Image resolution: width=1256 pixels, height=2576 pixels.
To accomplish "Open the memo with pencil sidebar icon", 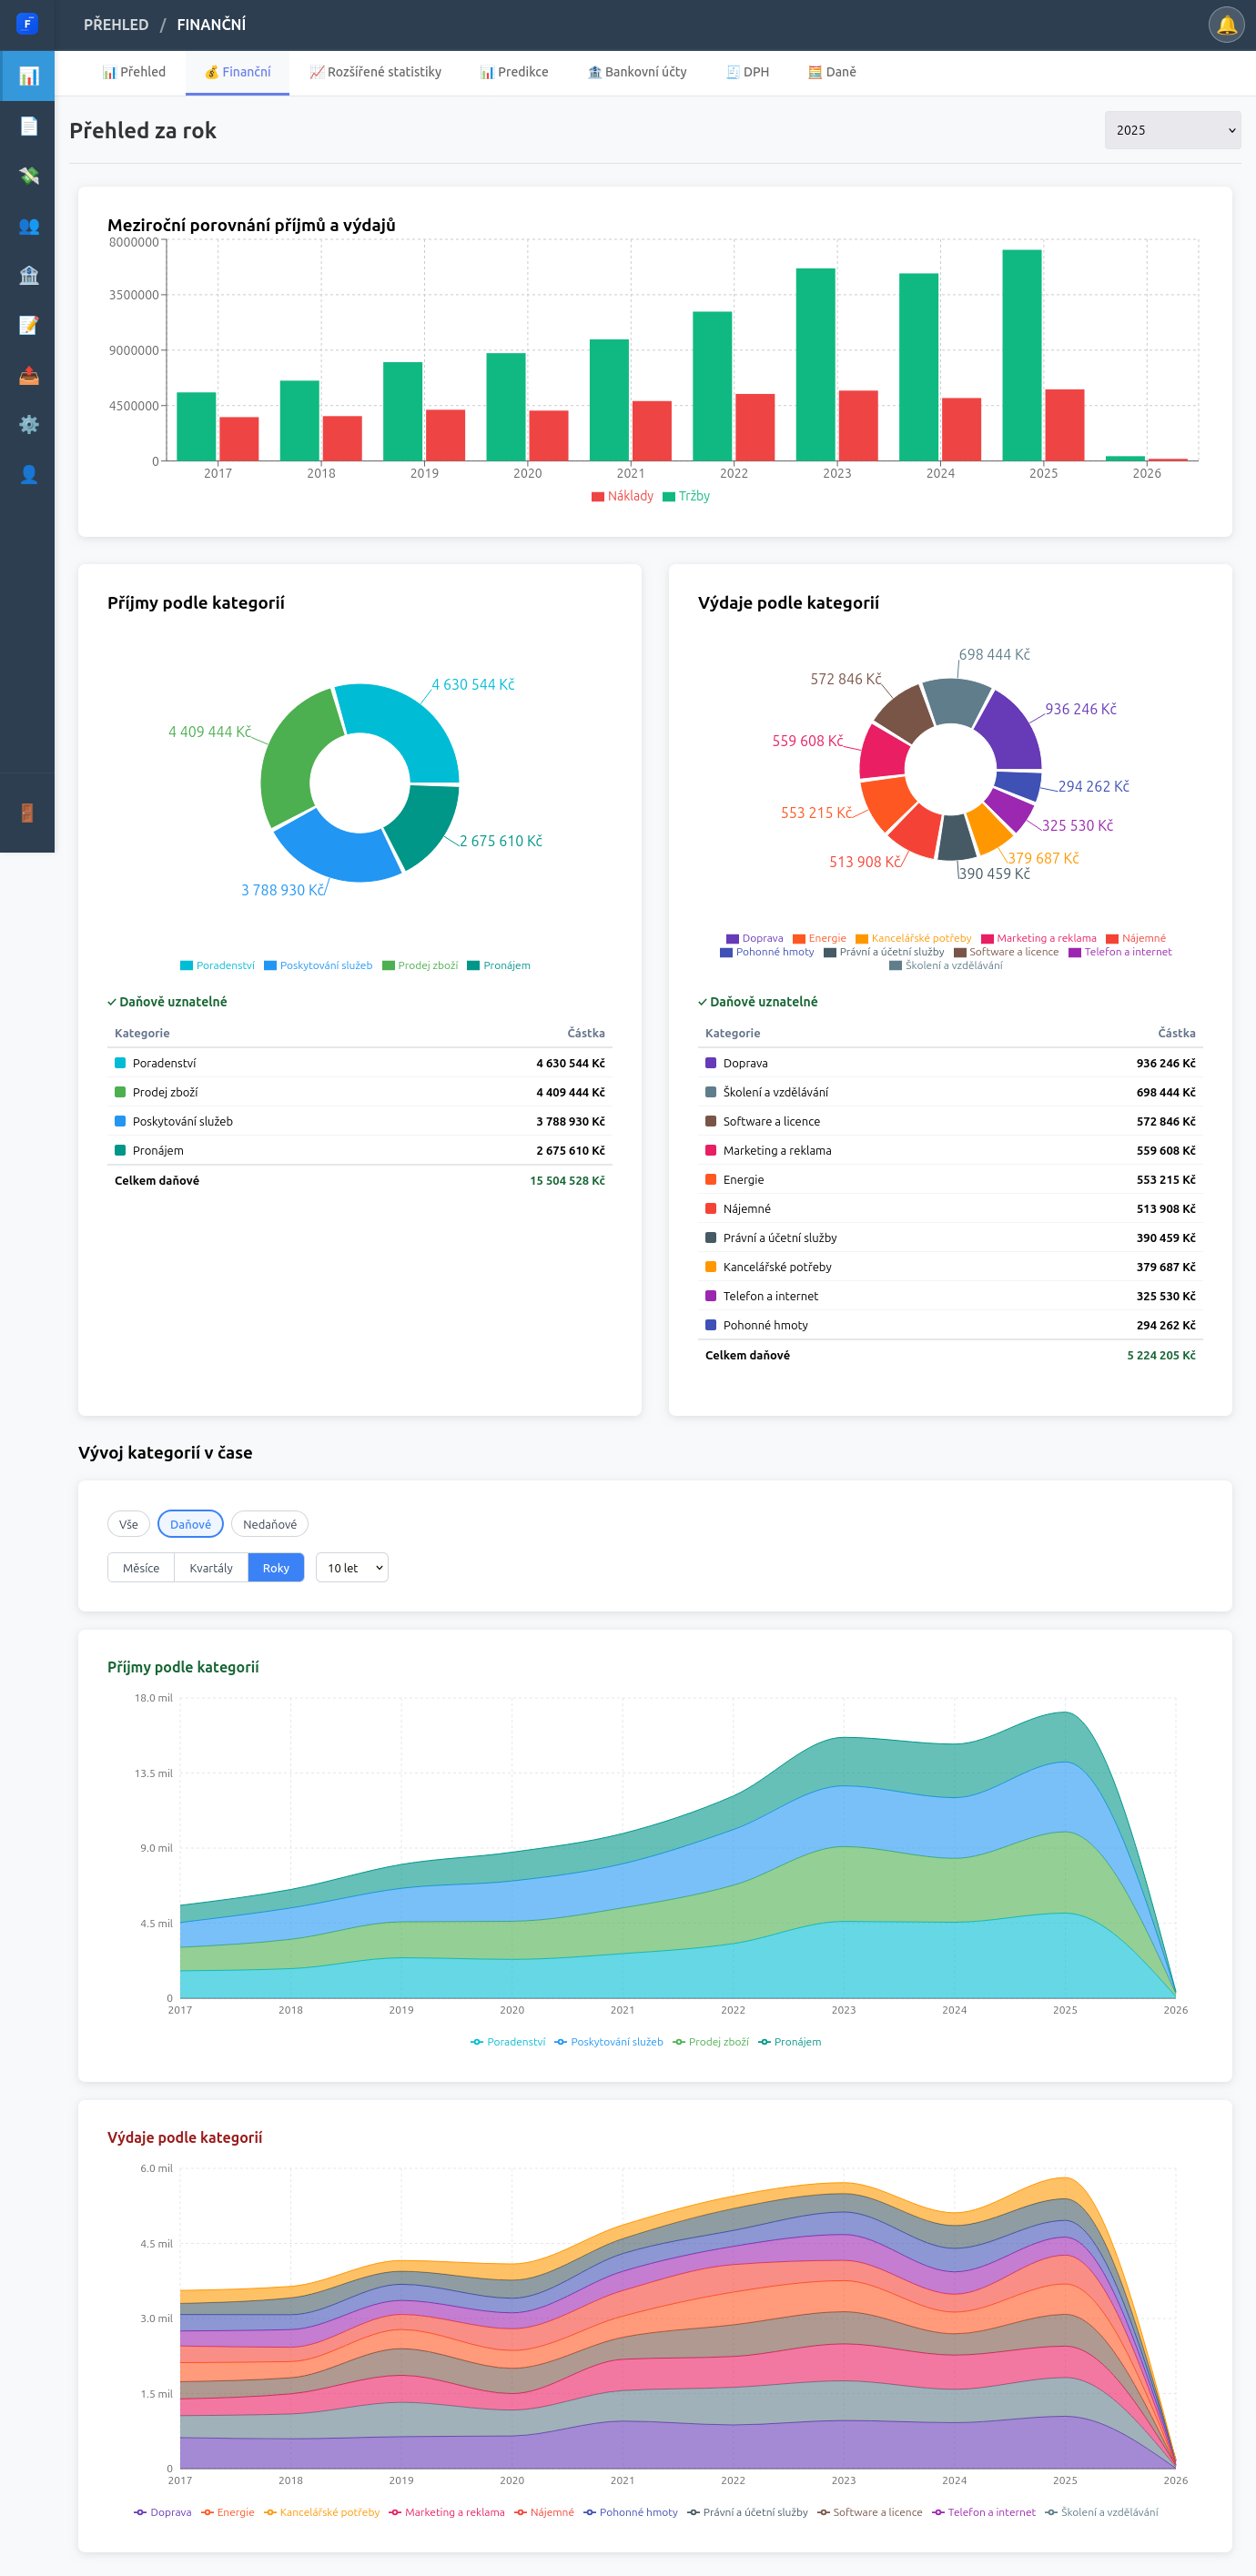I will click(28, 325).
